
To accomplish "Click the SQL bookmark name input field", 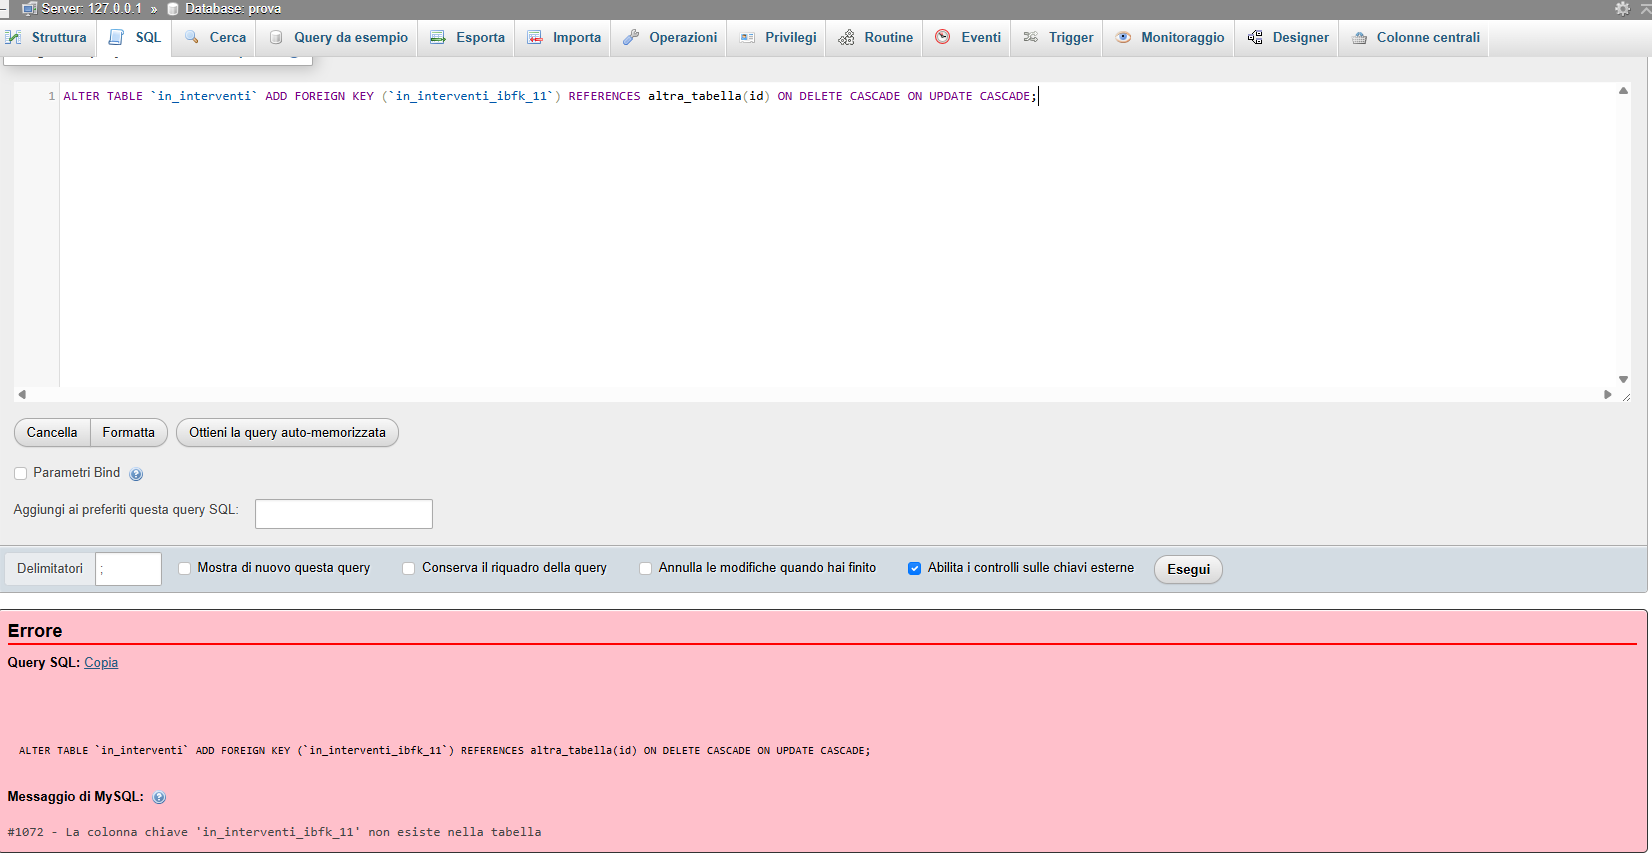I will click(343, 513).
